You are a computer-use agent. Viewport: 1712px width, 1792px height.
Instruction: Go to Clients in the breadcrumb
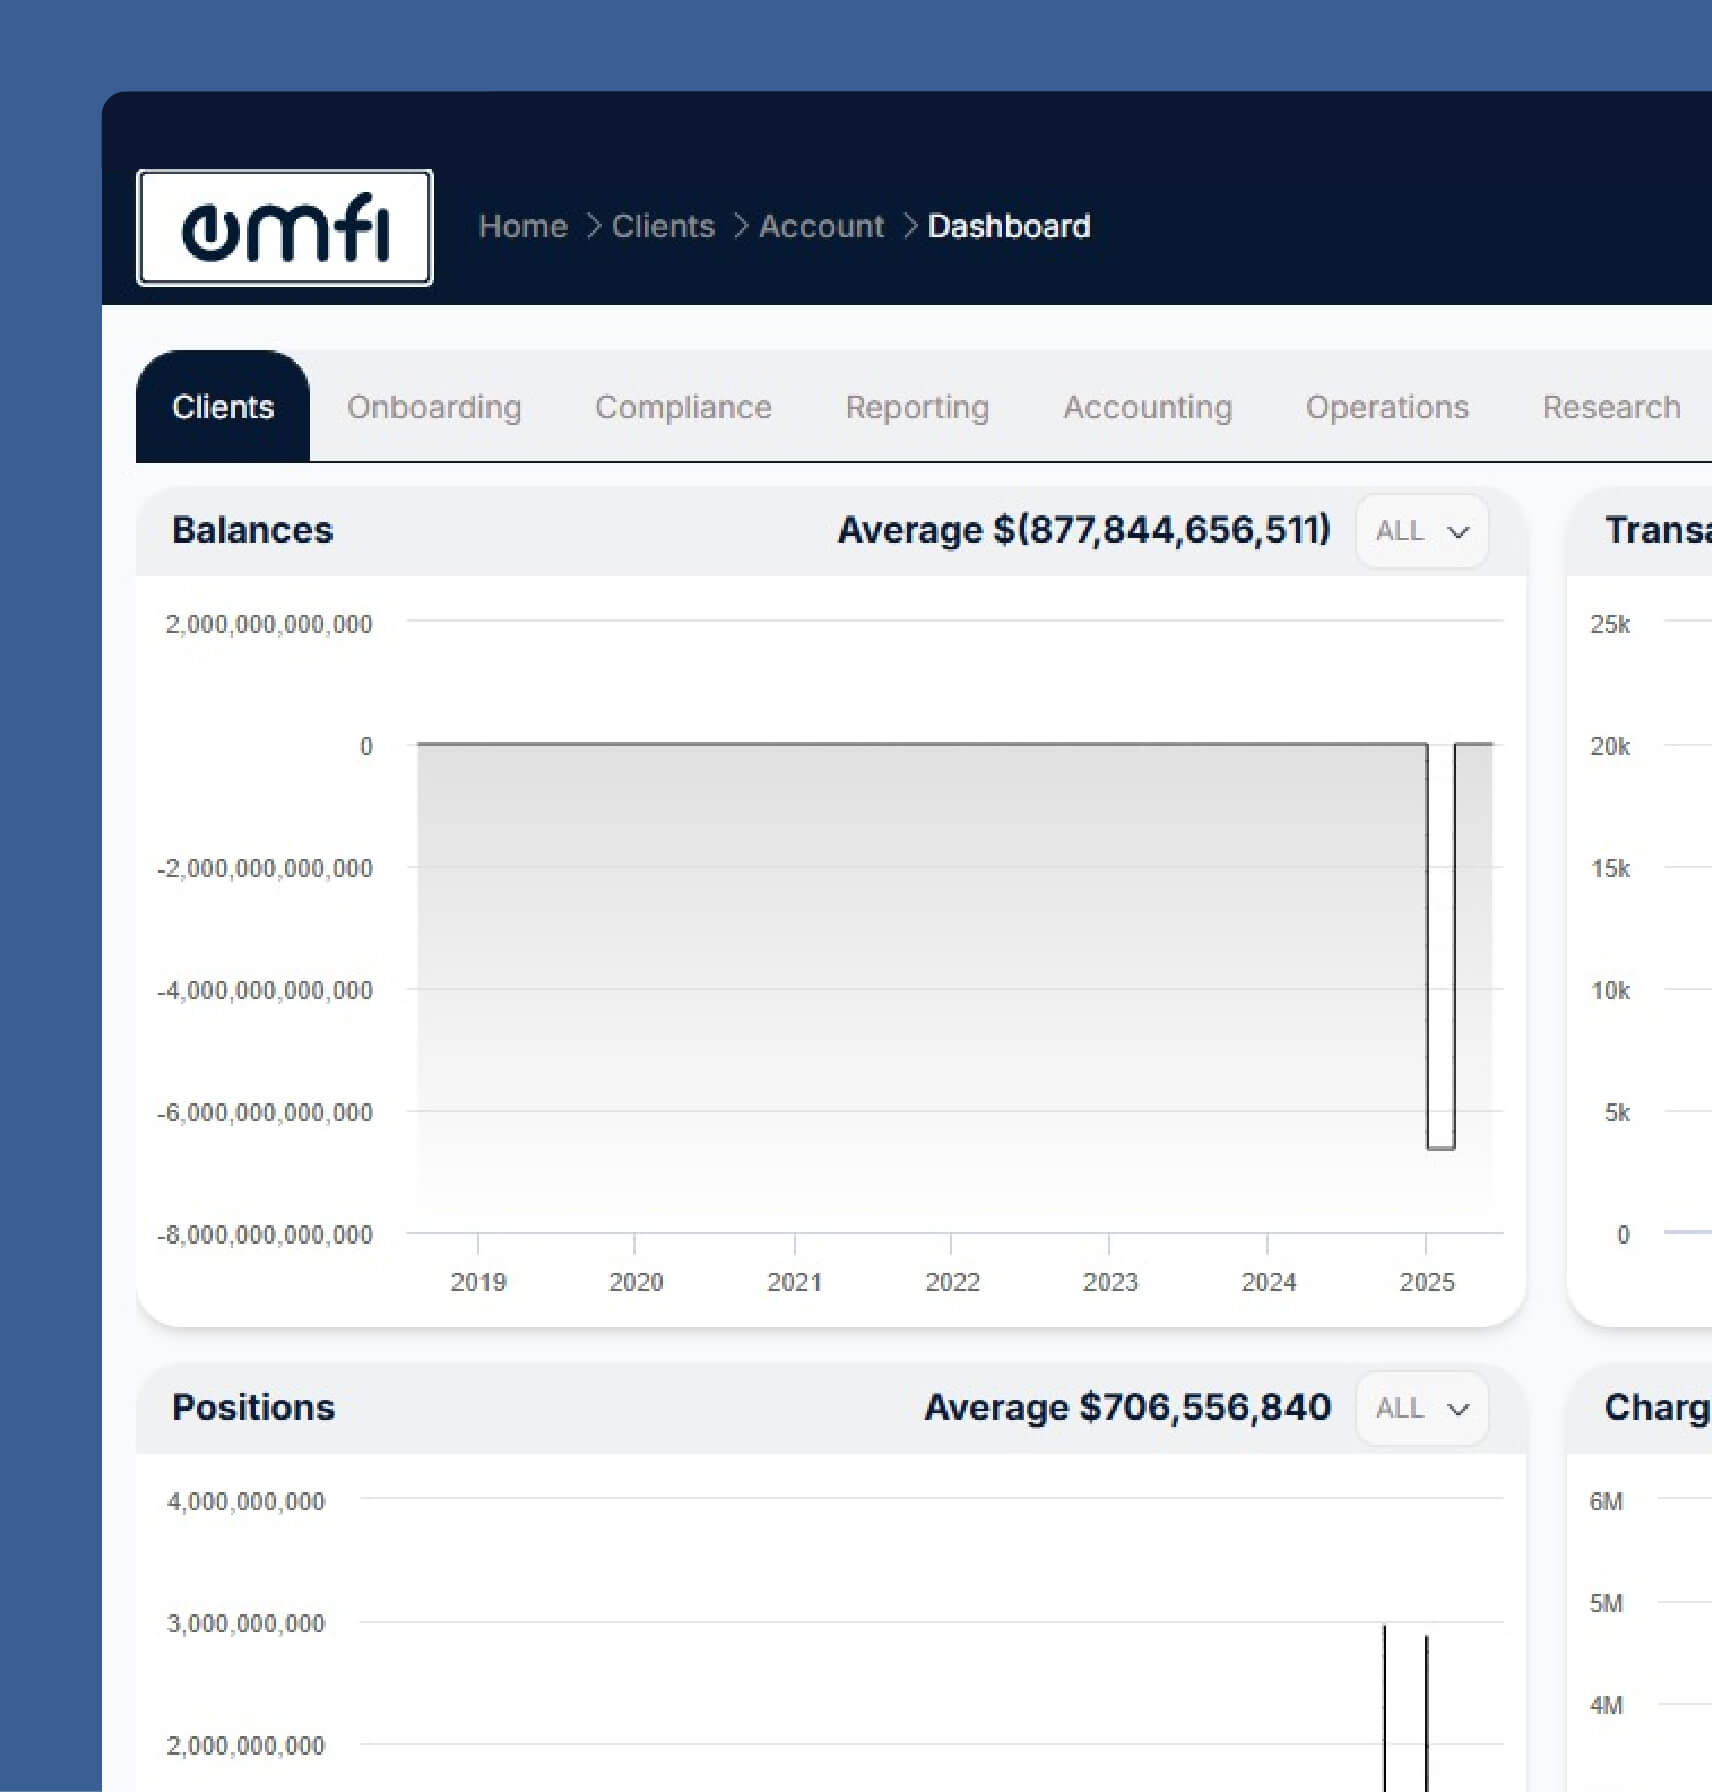coord(663,227)
